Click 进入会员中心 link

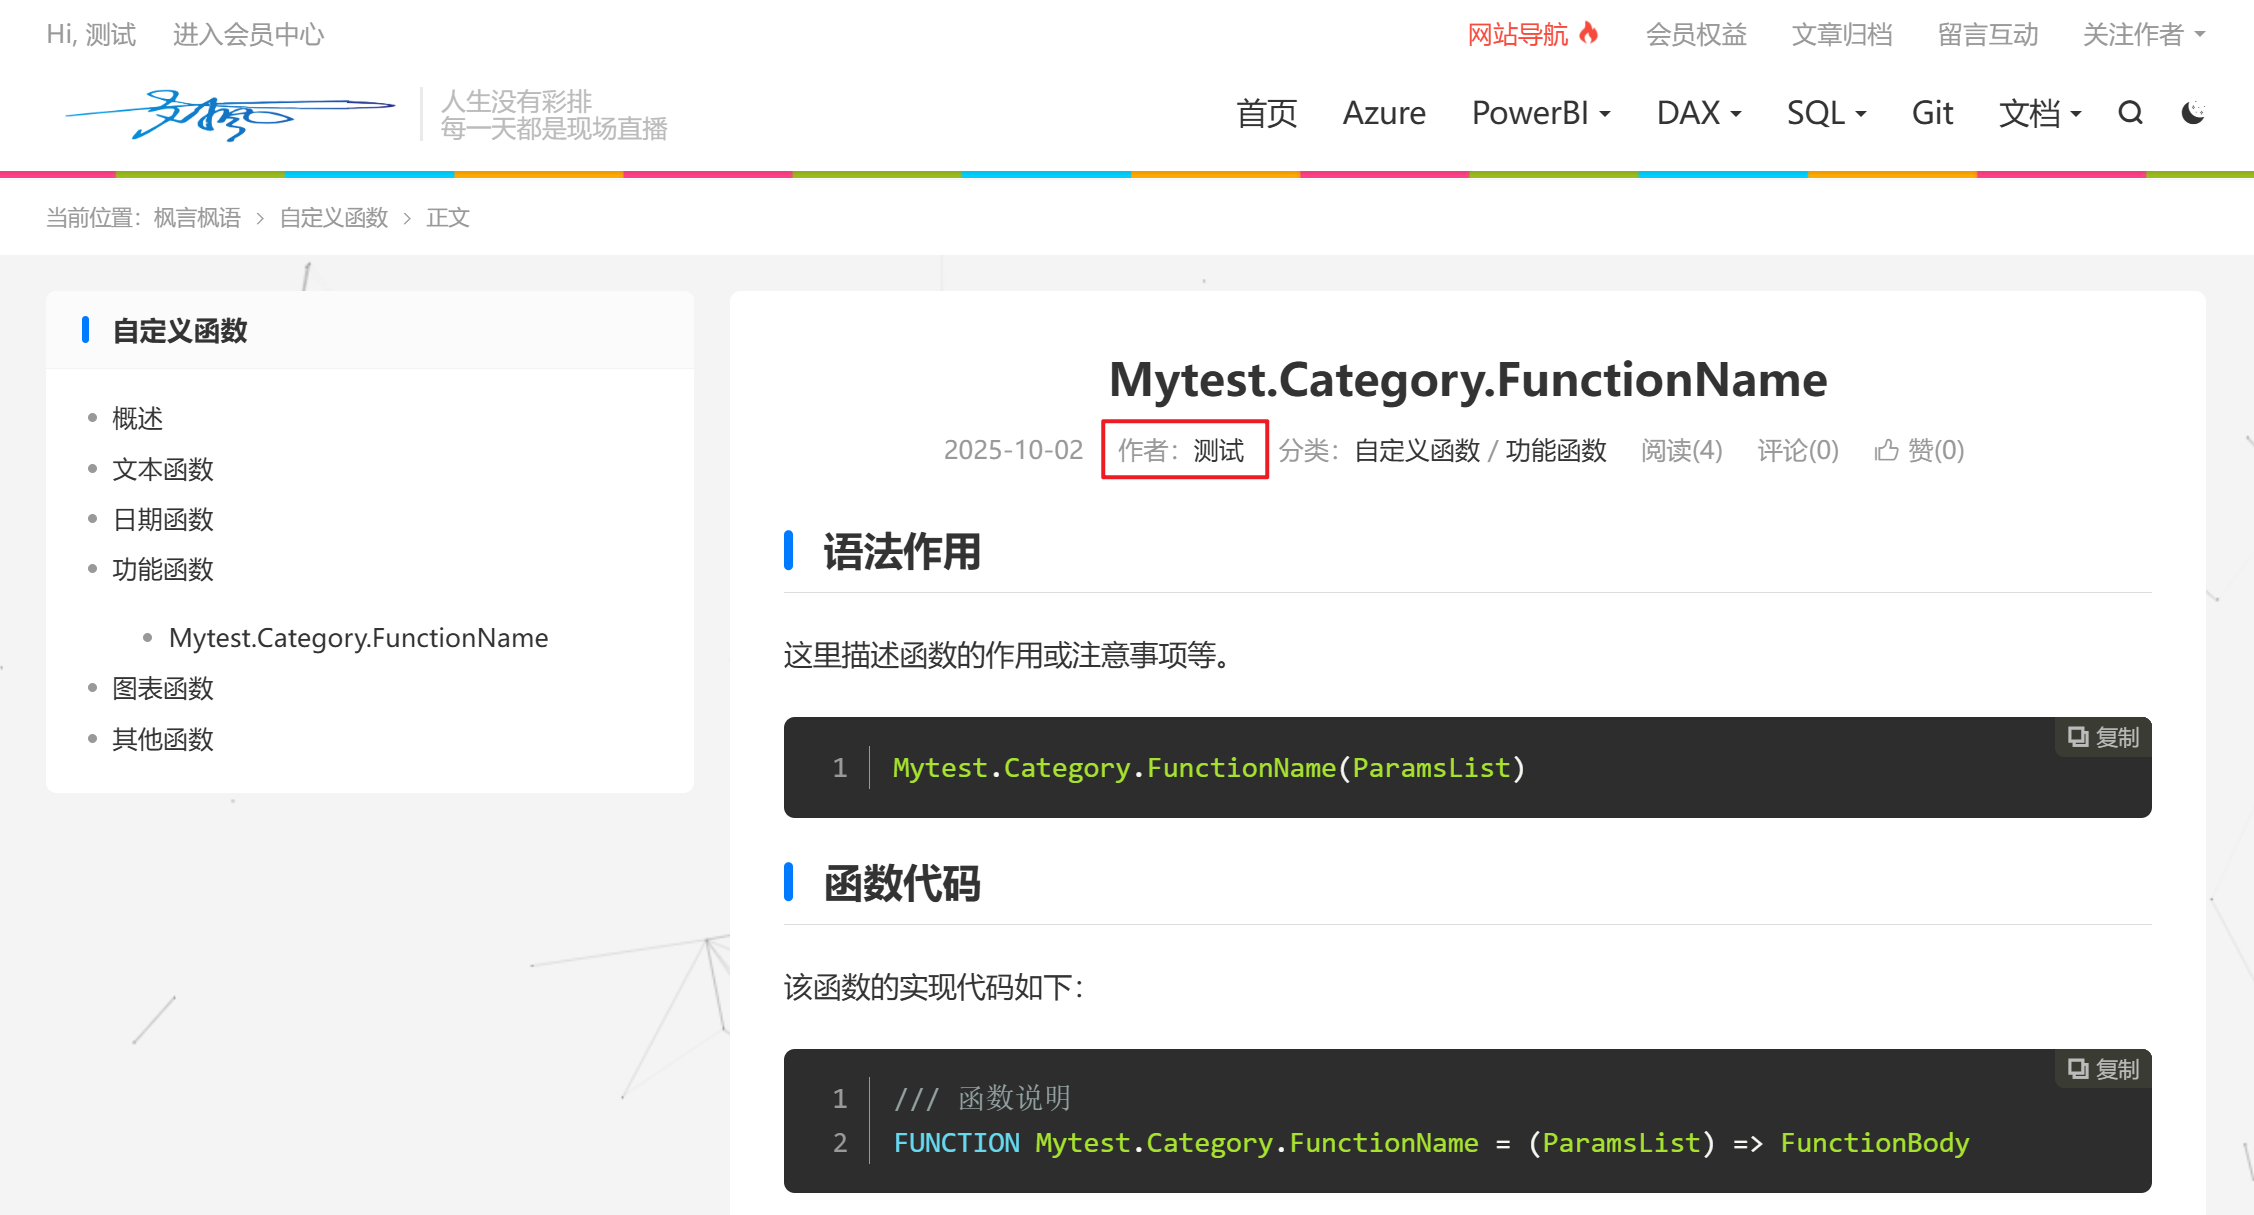click(248, 35)
